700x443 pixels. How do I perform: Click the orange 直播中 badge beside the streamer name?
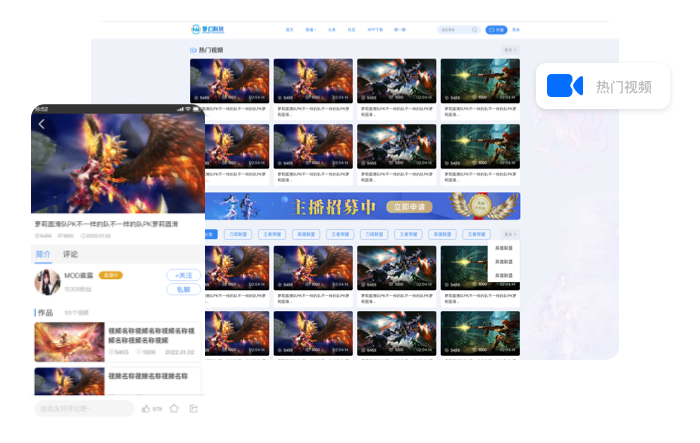110,275
